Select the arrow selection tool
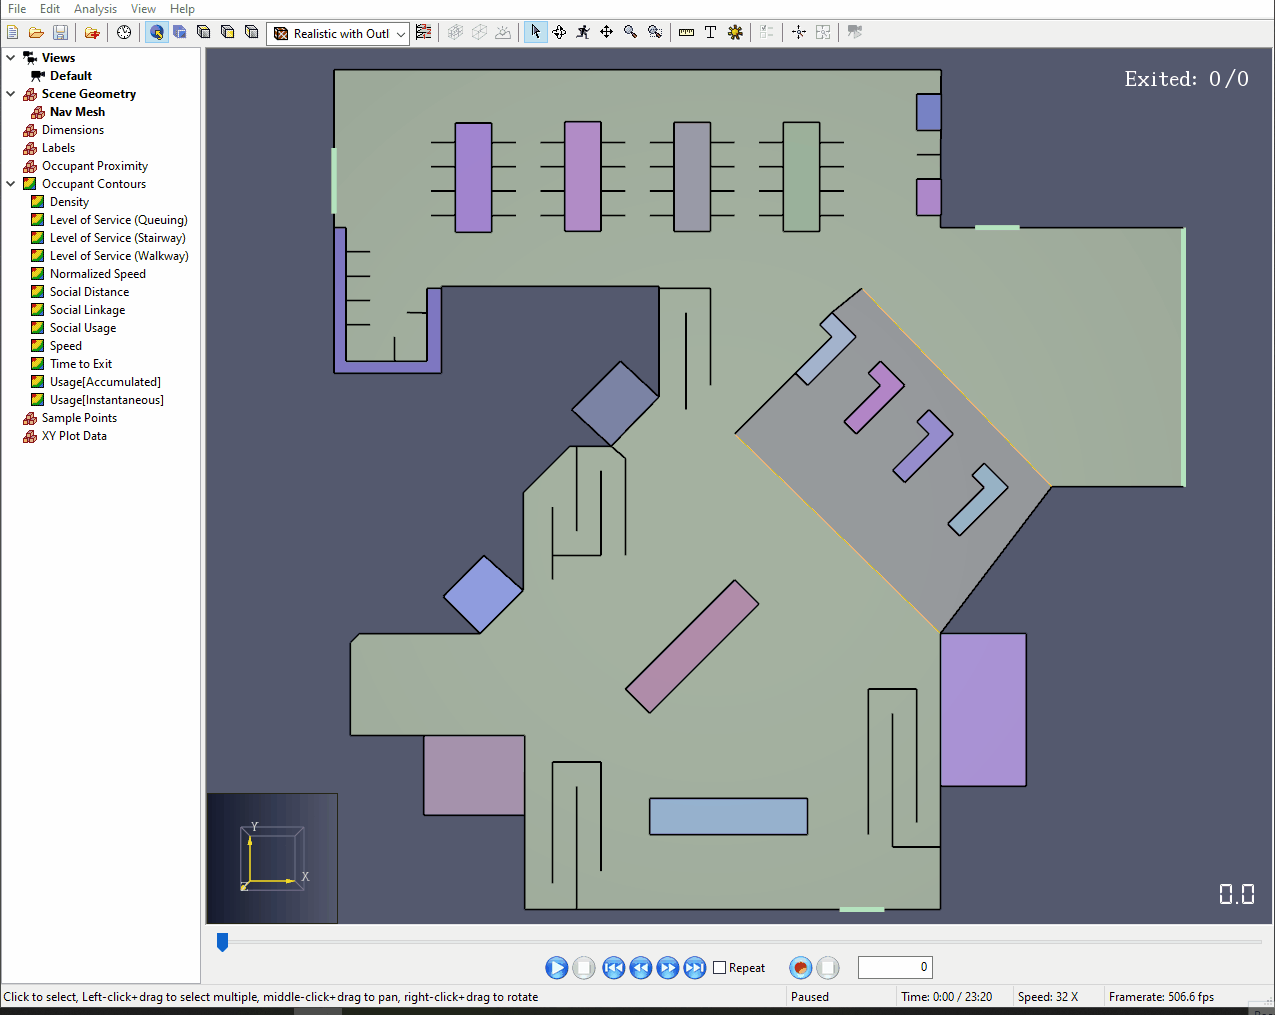 point(535,32)
